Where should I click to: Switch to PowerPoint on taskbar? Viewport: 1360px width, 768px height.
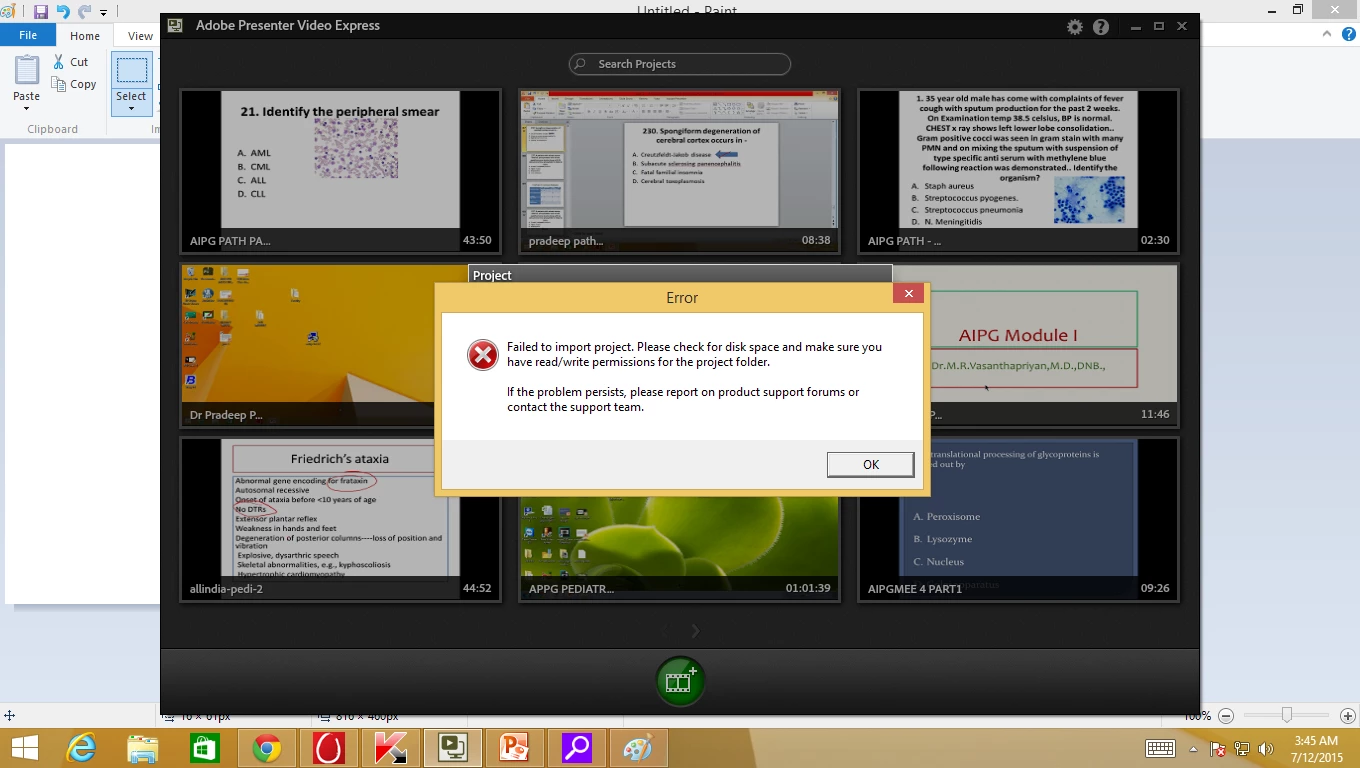[x=514, y=748]
